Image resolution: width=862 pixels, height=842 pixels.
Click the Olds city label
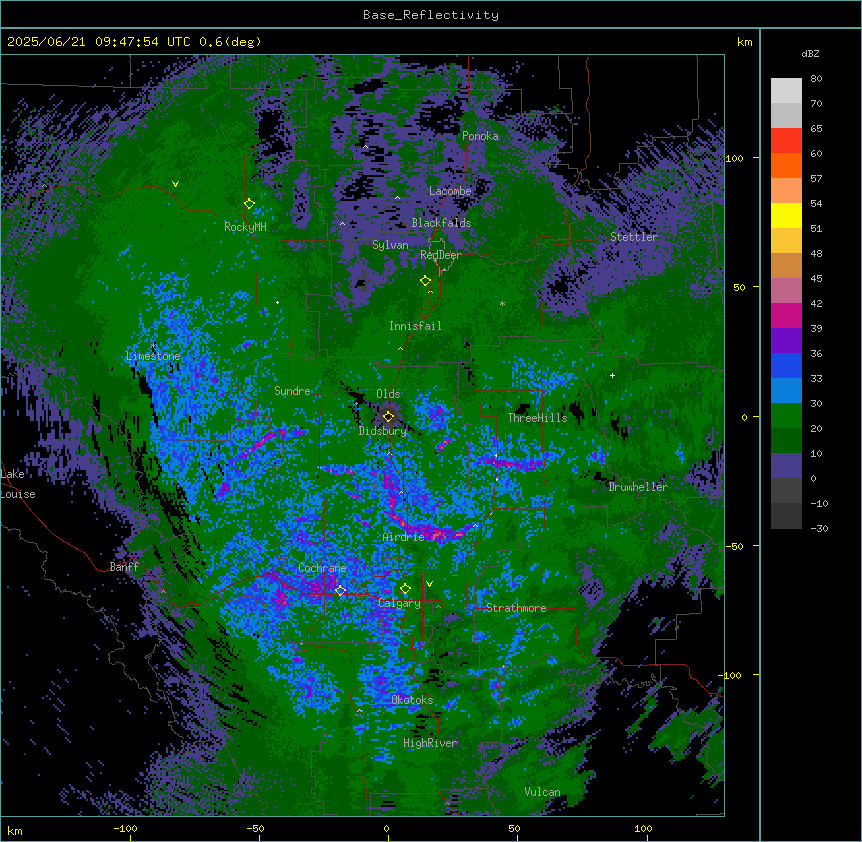388,394
